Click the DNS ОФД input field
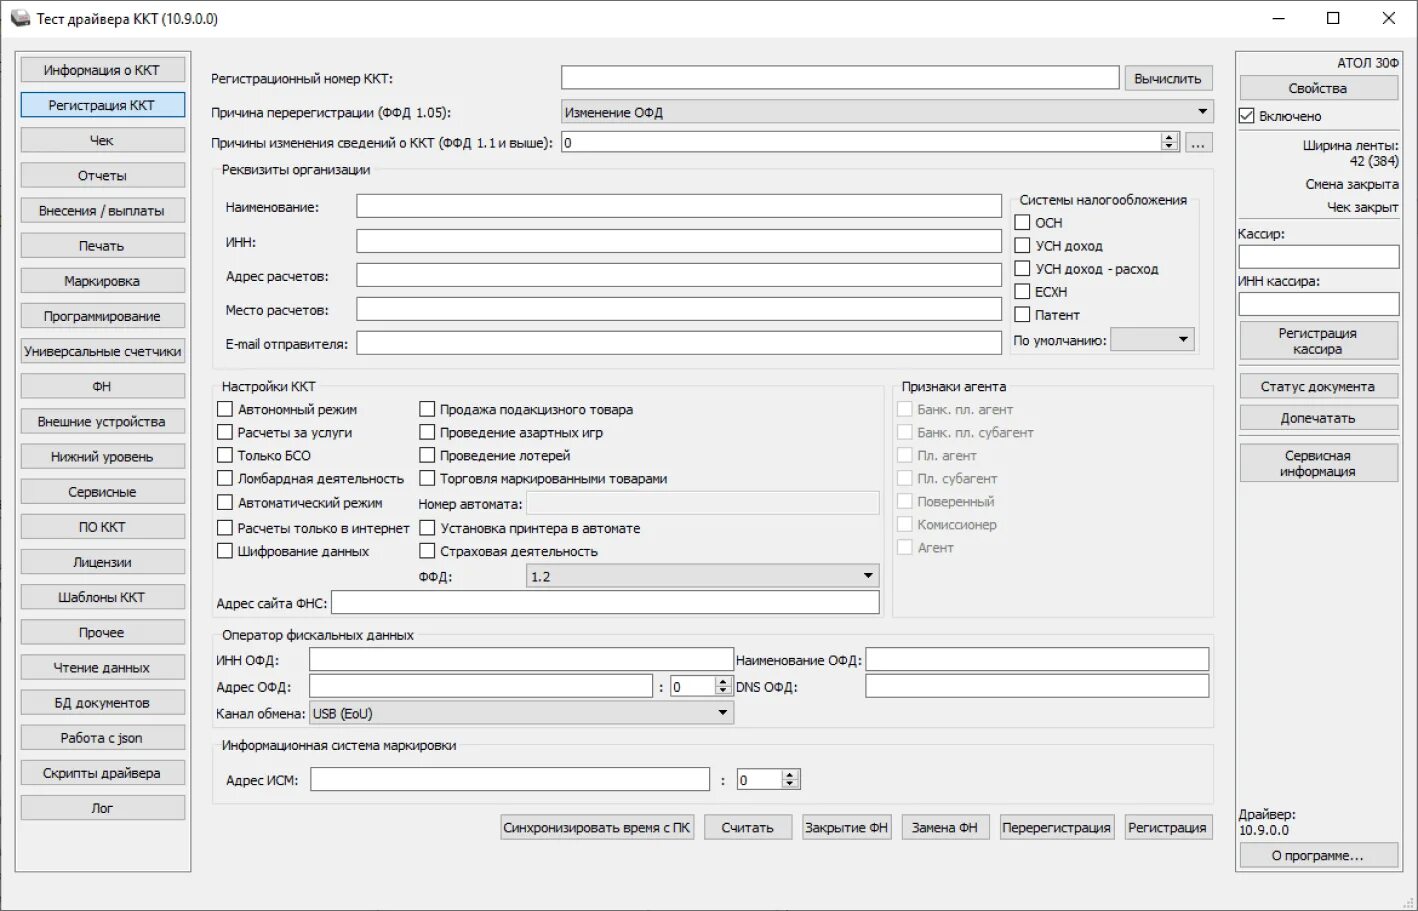The width and height of the screenshot is (1418, 911). 1037,686
